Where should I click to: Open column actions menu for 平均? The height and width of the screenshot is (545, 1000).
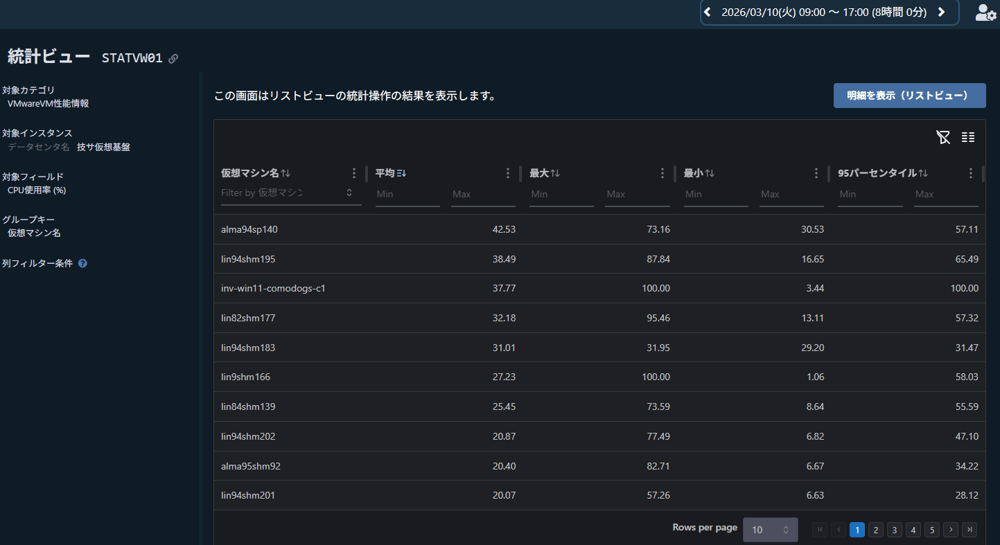[x=508, y=173]
